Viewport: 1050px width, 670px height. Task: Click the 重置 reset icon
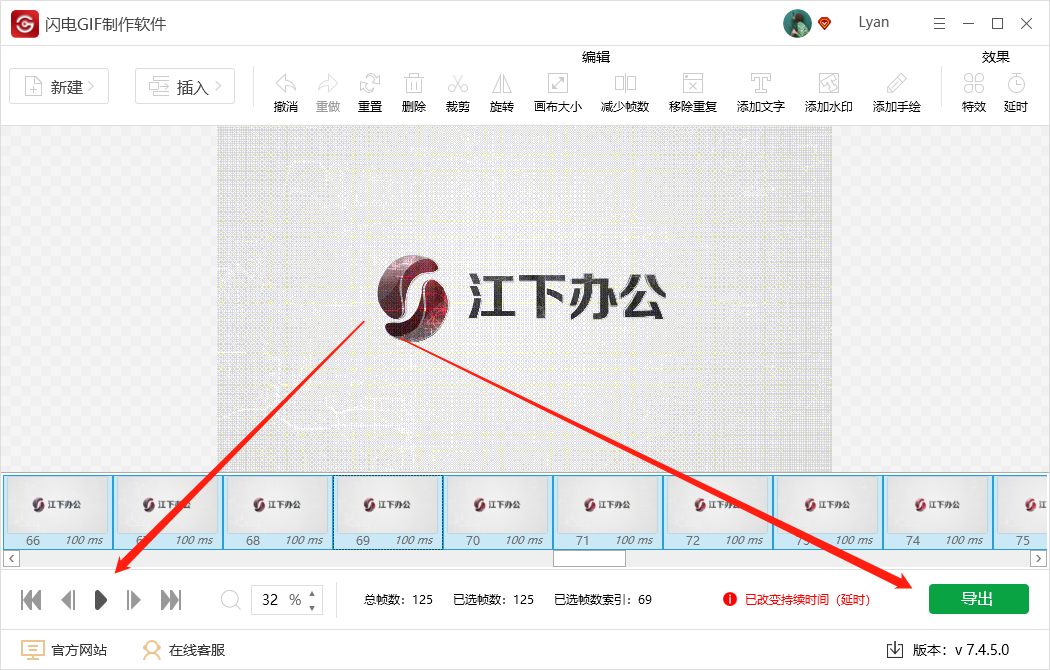[370, 84]
